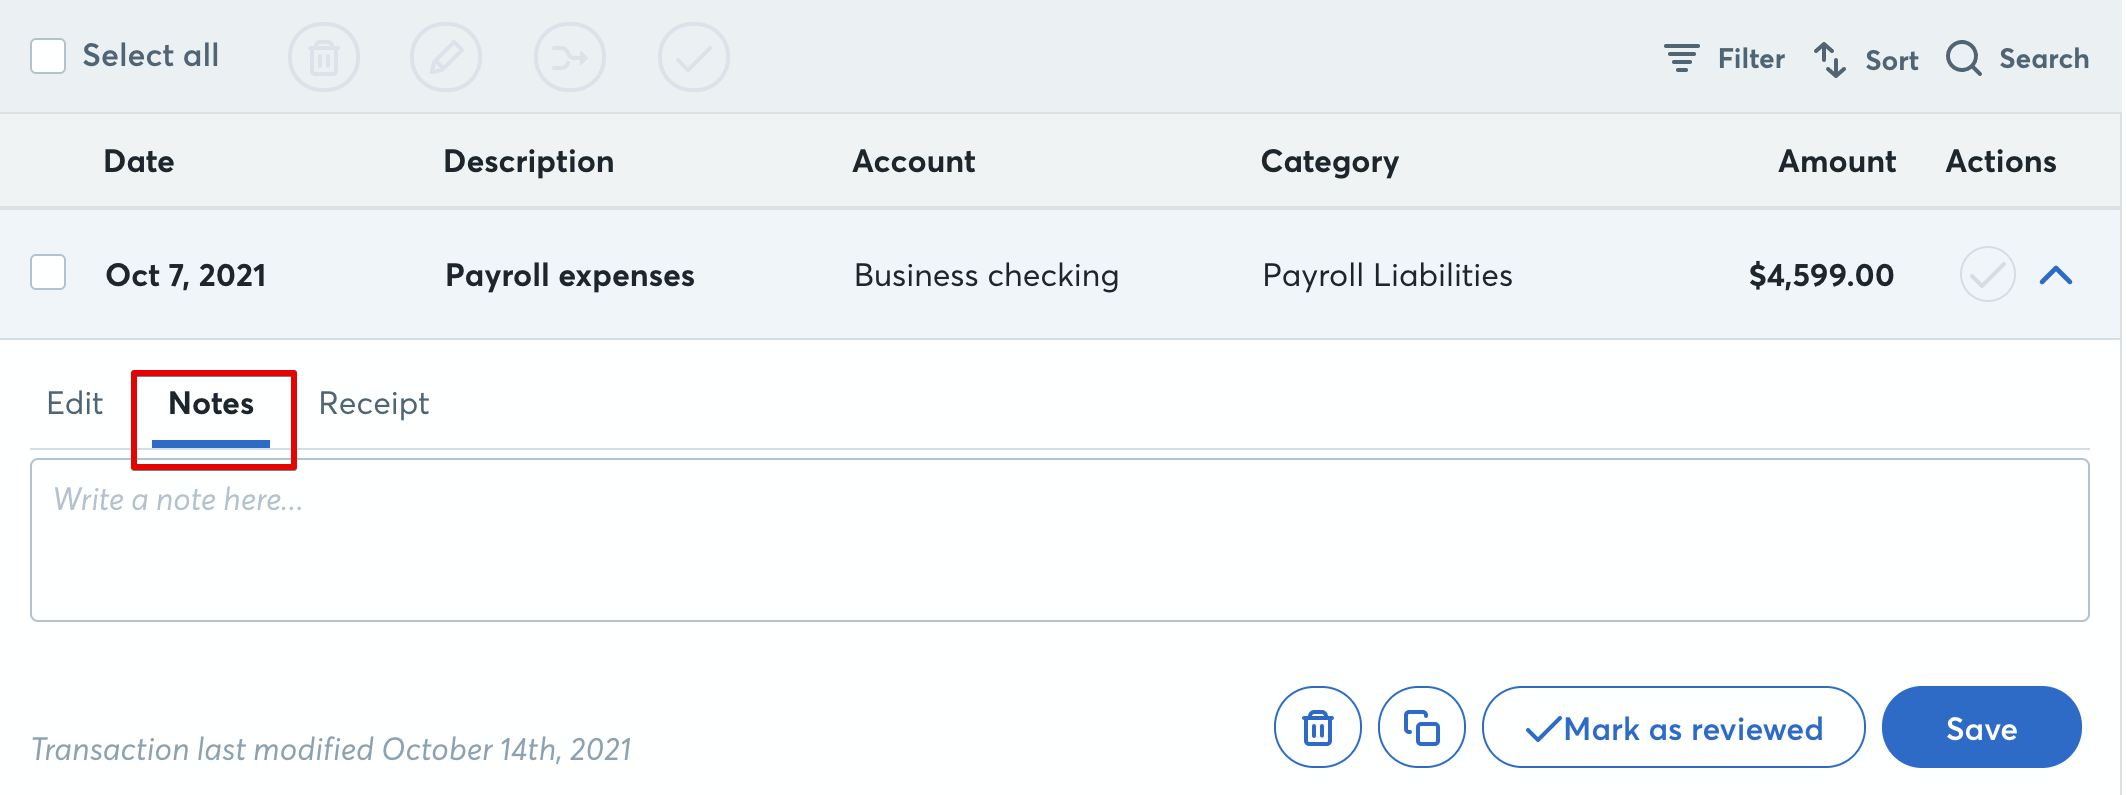This screenshot has width=2126, height=795.
Task: Select the Notes tab
Action: [x=211, y=403]
